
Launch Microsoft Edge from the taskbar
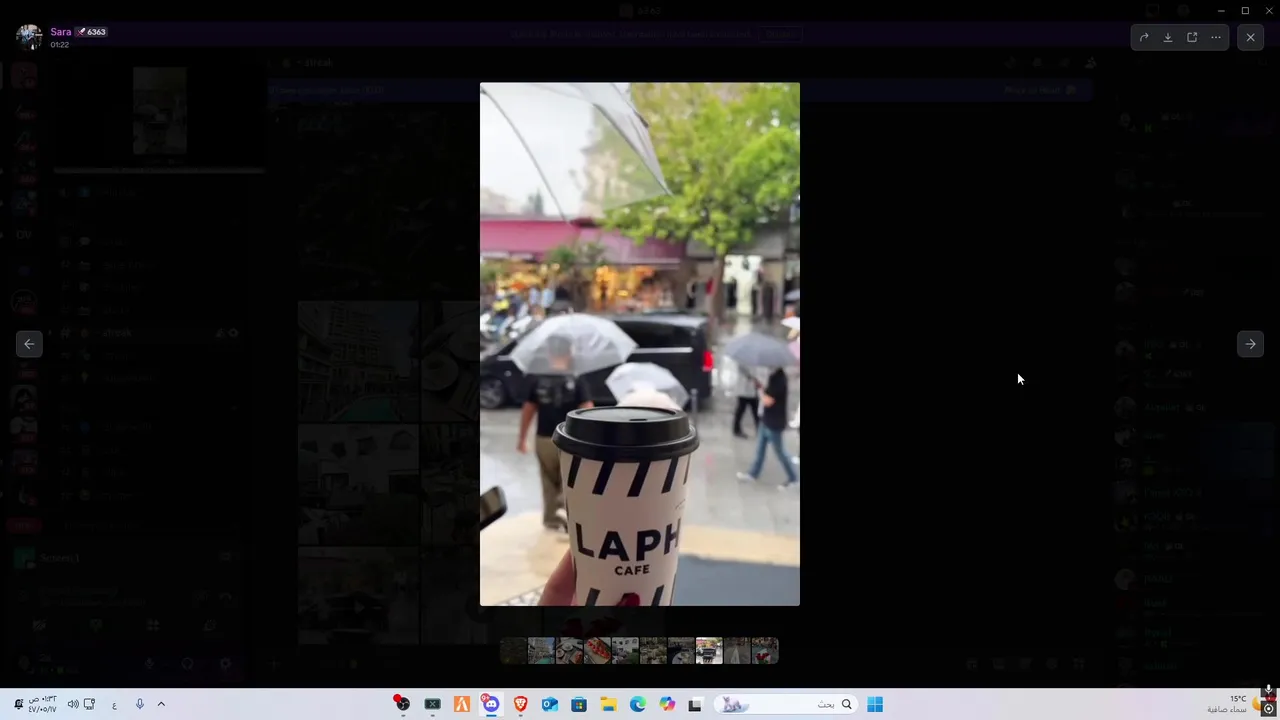click(638, 704)
